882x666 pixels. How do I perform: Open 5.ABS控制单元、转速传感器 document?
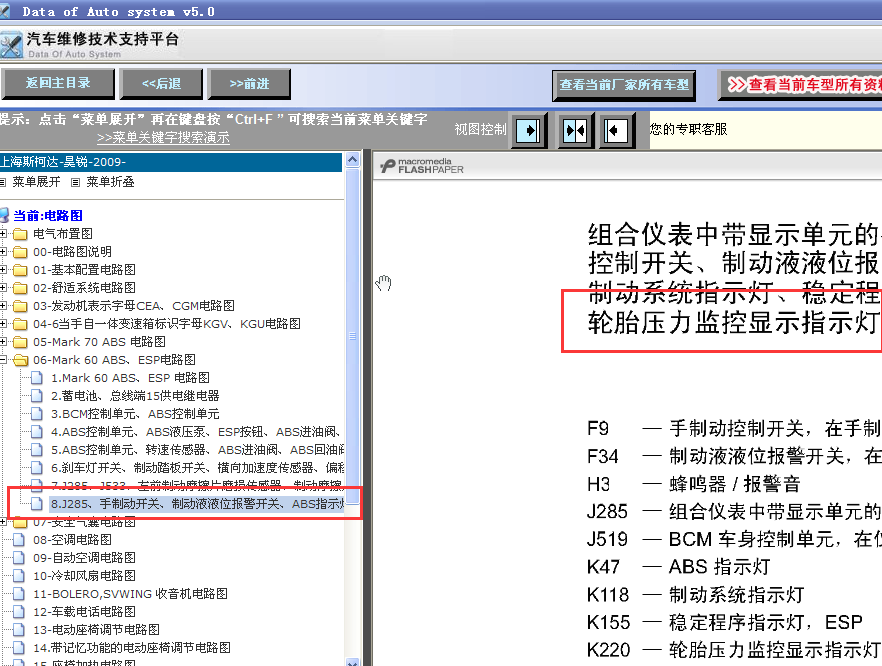pyautogui.click(x=197, y=449)
